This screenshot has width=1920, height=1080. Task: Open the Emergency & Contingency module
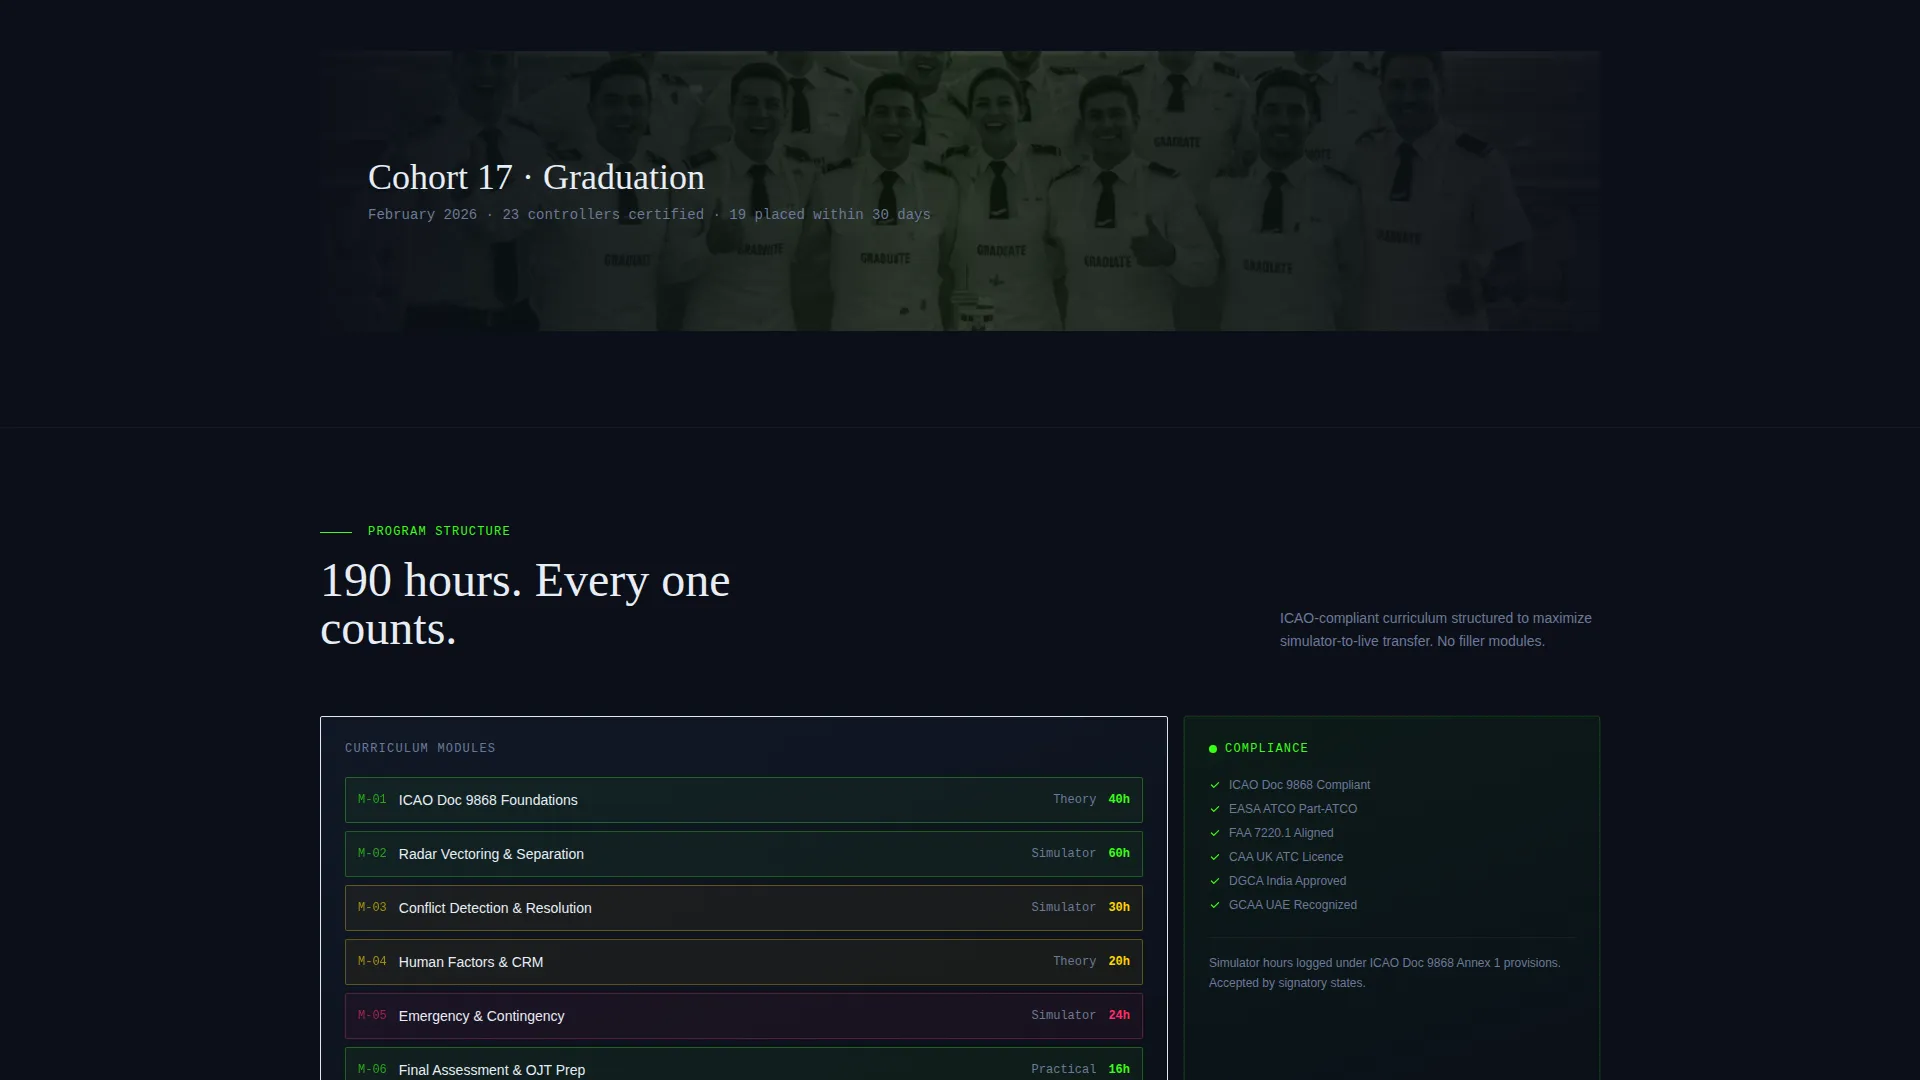click(x=744, y=1016)
